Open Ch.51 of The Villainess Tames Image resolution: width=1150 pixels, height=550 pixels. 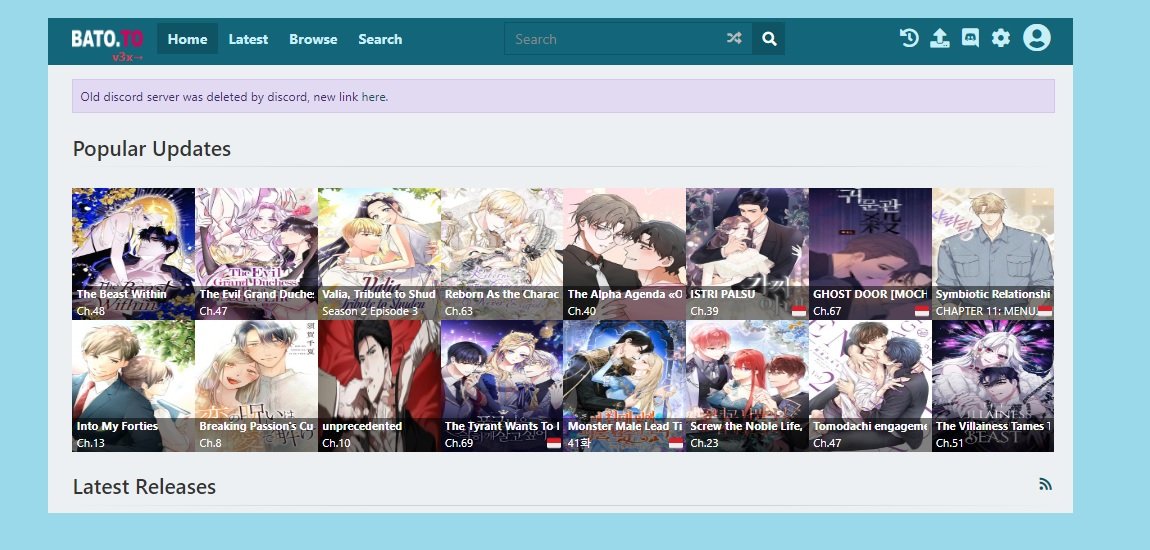pos(950,443)
